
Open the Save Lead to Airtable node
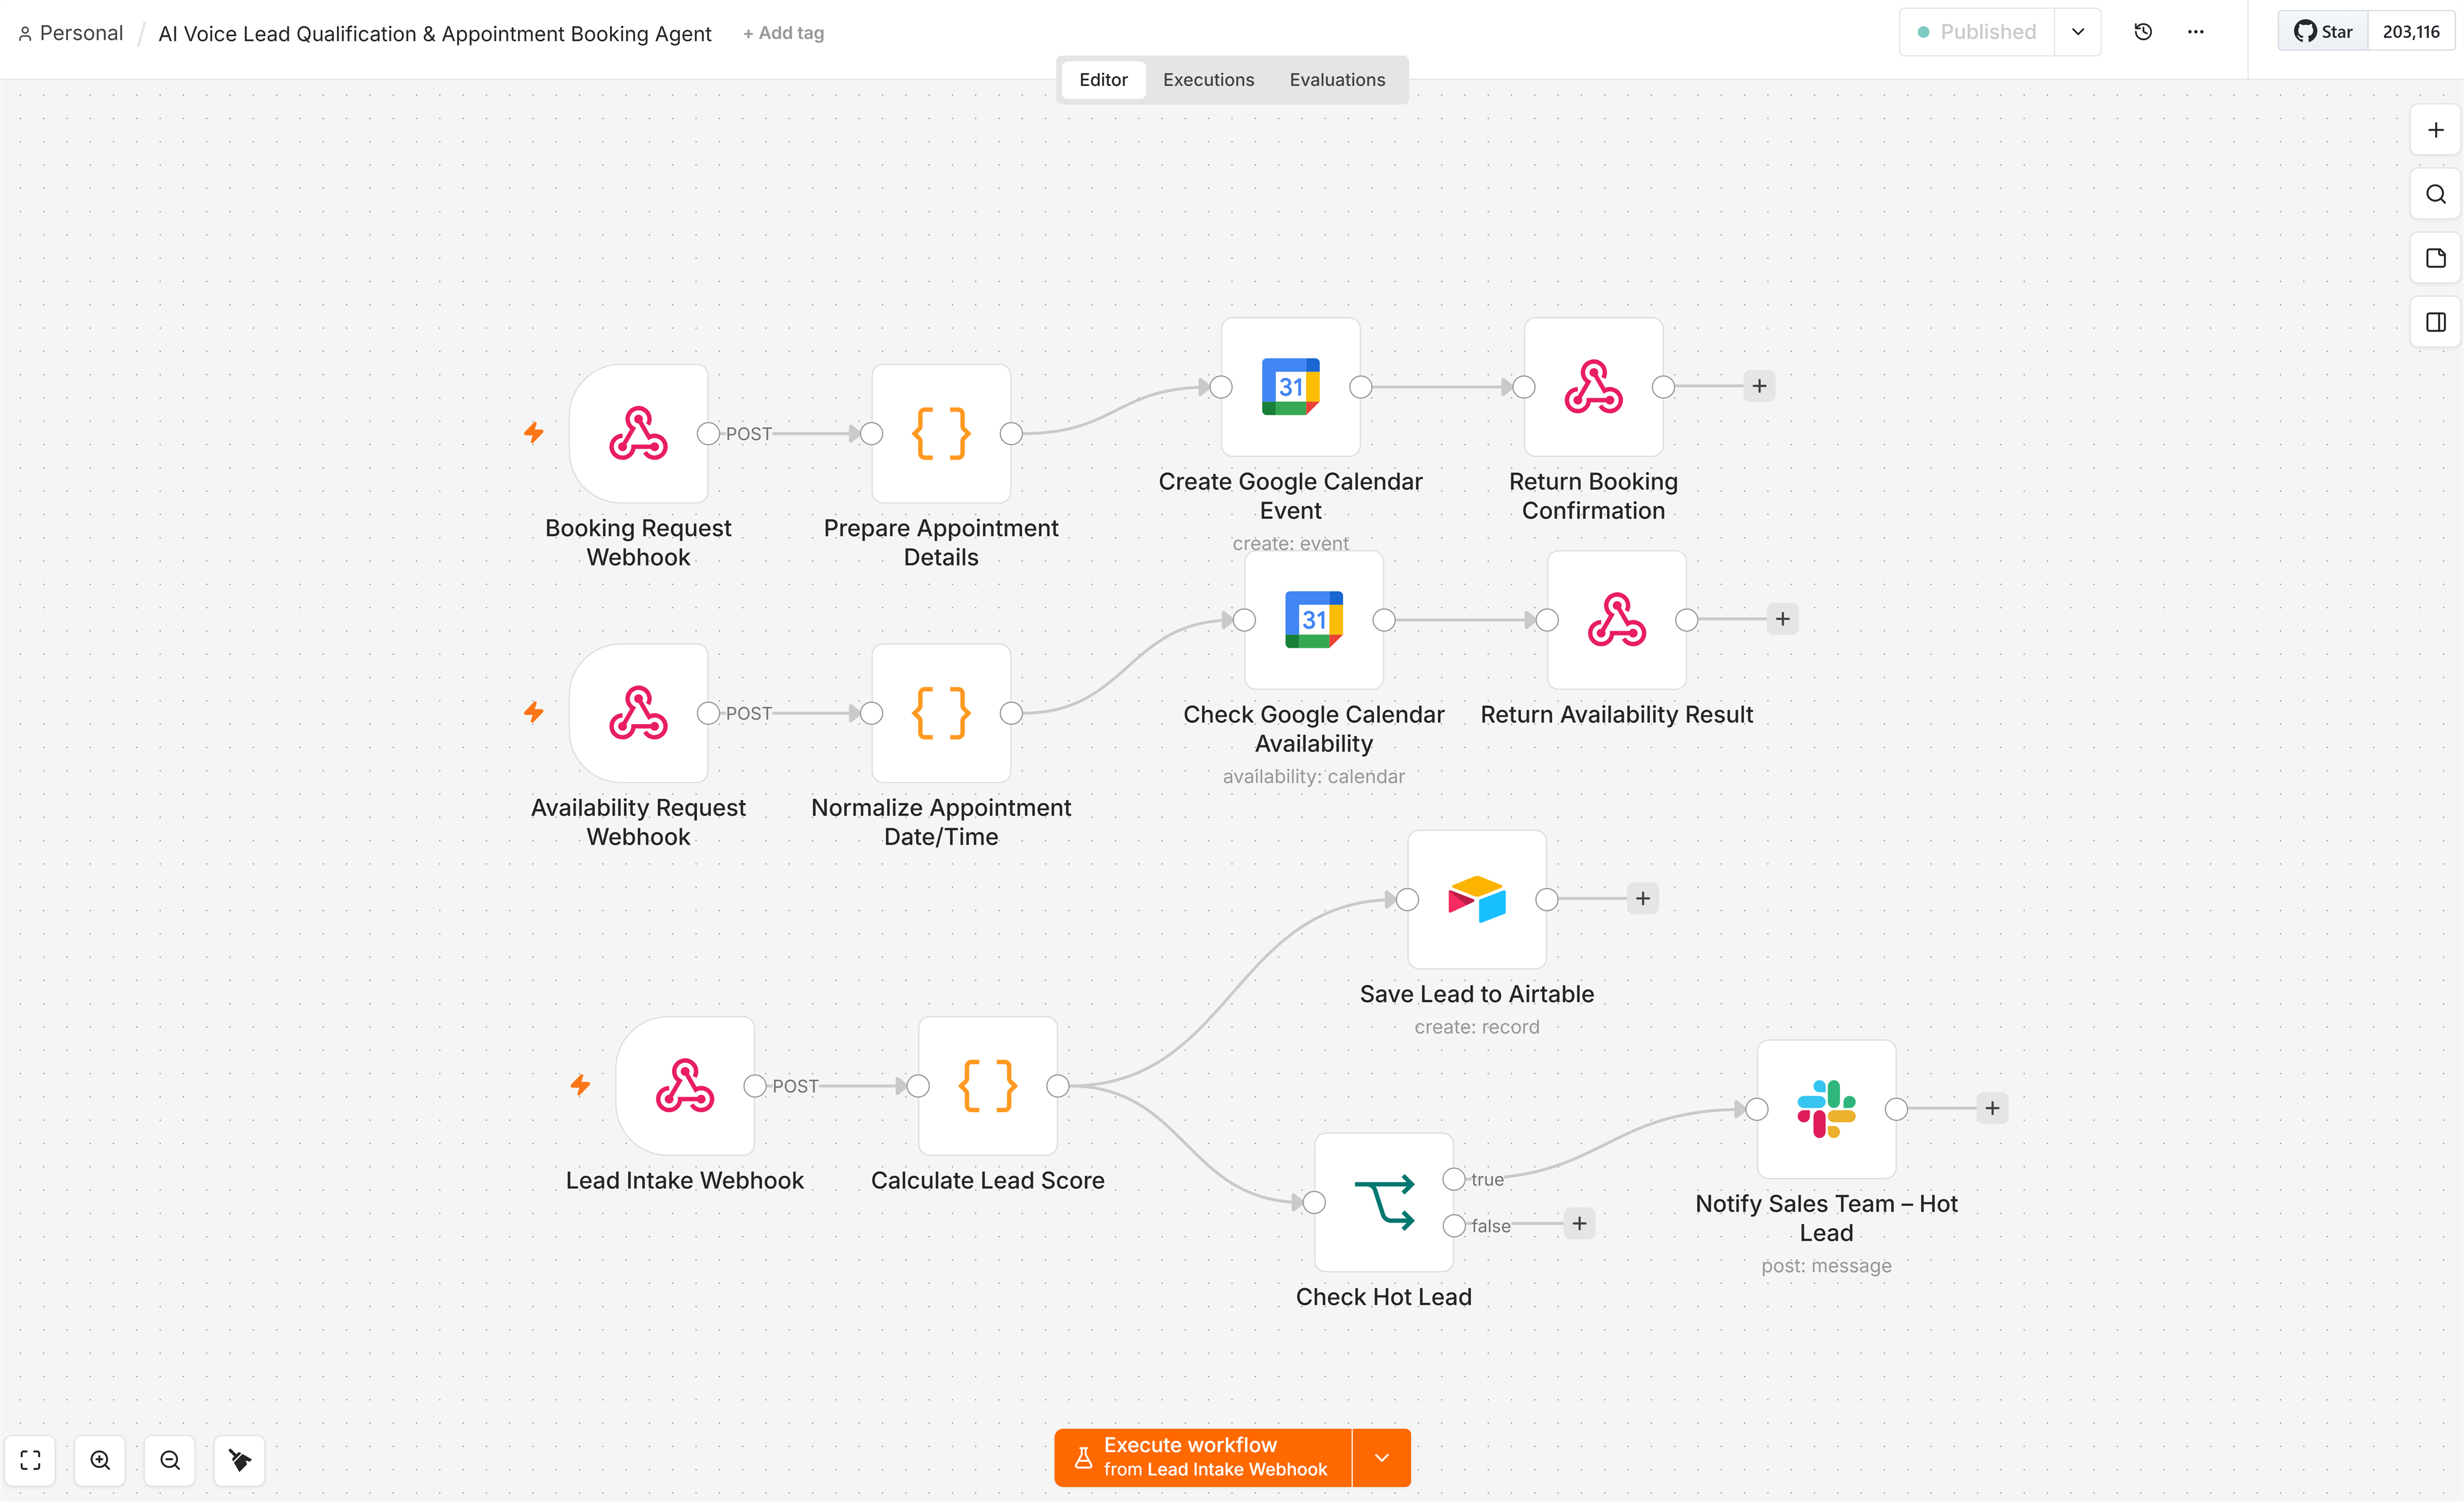click(1476, 899)
